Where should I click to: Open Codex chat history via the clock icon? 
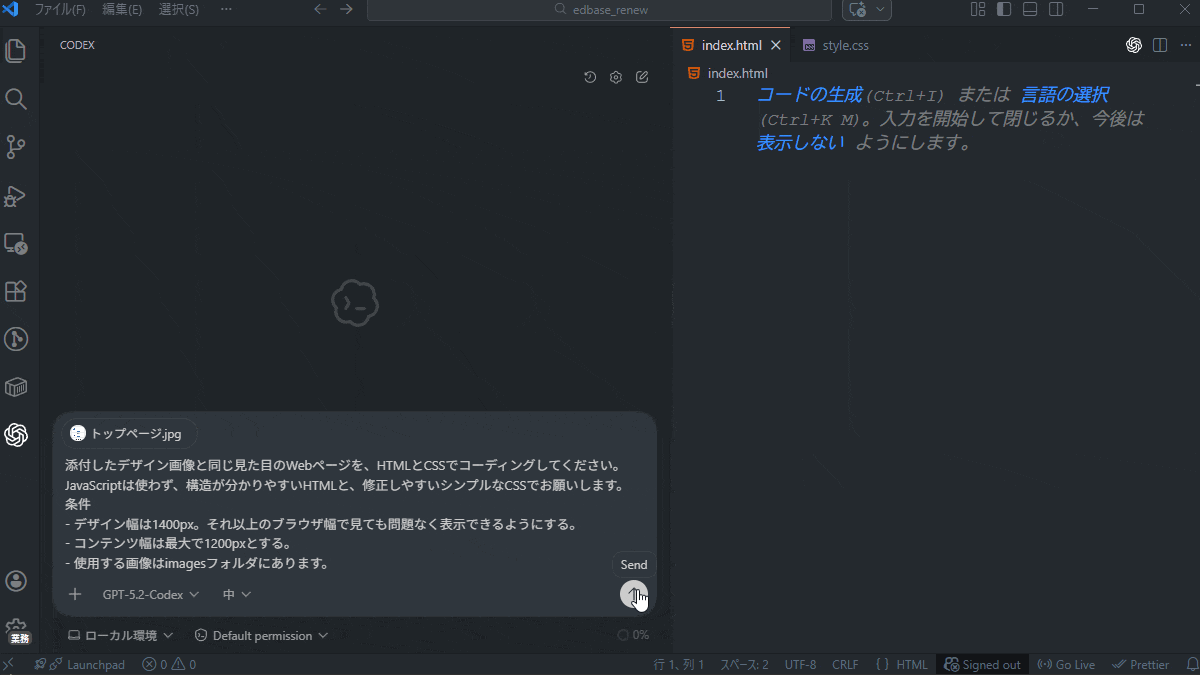[590, 76]
